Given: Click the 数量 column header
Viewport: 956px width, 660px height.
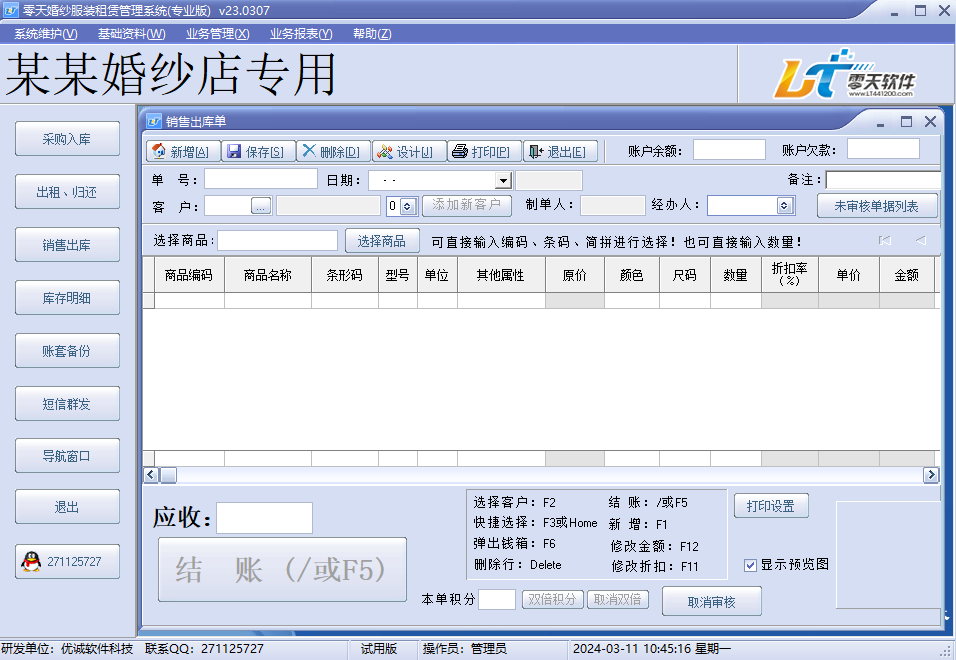Looking at the screenshot, I should [736, 275].
